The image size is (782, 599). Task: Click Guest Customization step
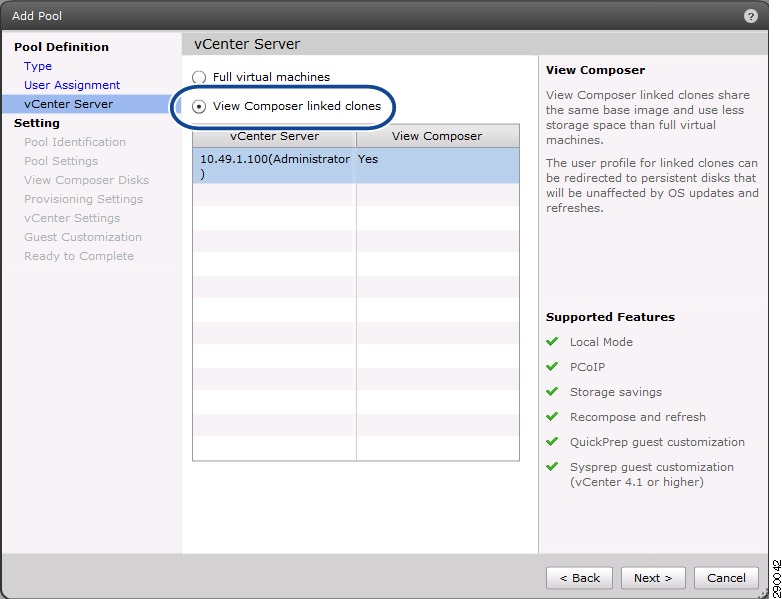(83, 237)
